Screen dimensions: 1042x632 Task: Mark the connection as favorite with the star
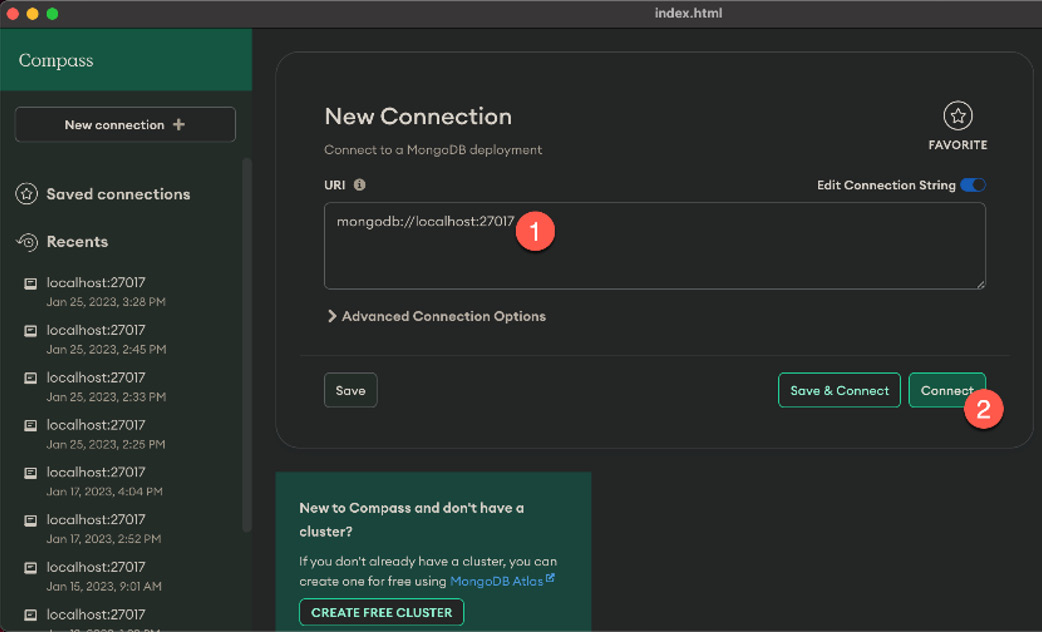pos(958,116)
